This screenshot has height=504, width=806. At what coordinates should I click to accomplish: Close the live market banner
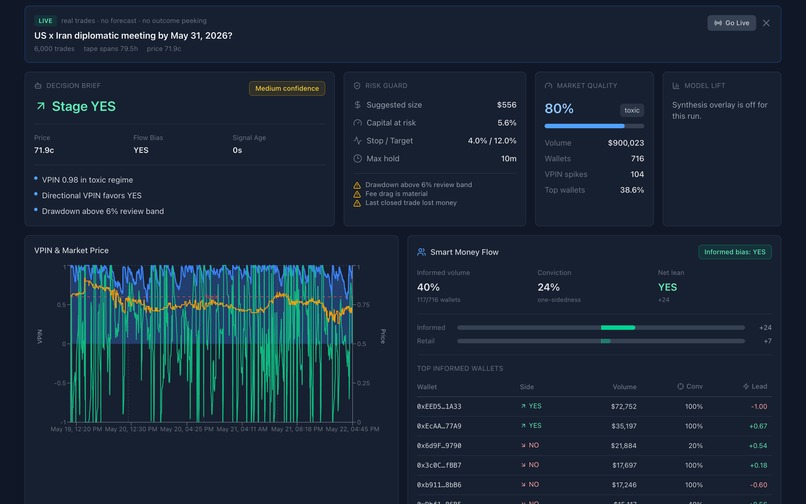[766, 23]
